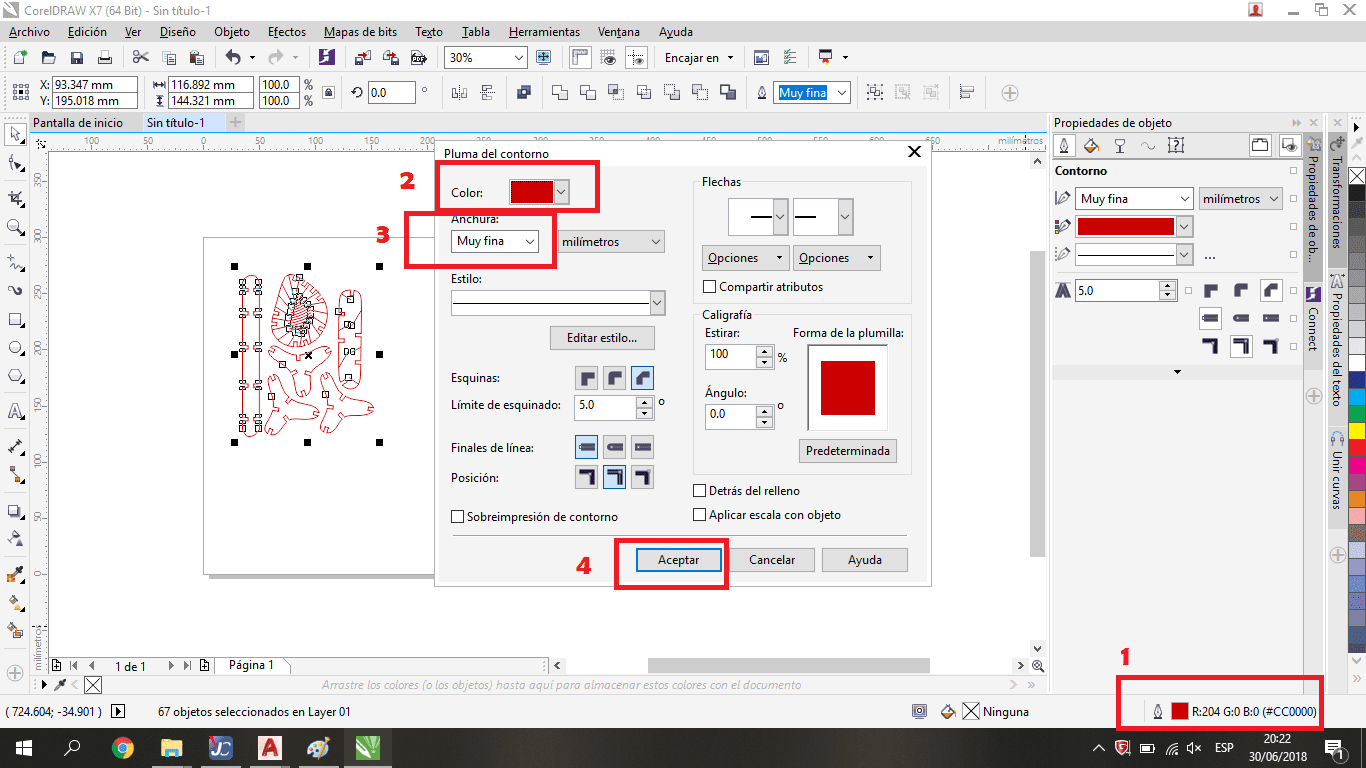Click the Import icon in toolbar
Viewport: 1366px width, 768px height.
(x=362, y=58)
